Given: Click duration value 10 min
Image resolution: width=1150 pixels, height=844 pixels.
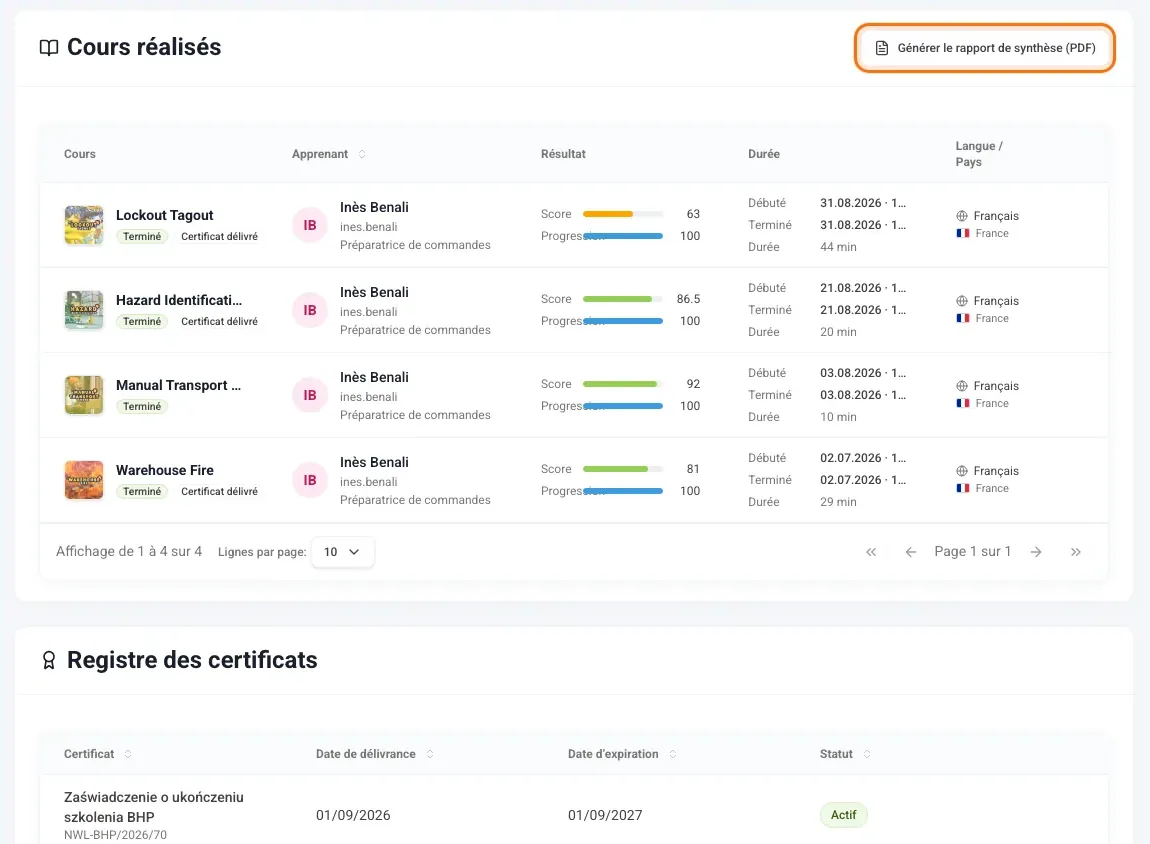Looking at the screenshot, I should coord(838,417).
